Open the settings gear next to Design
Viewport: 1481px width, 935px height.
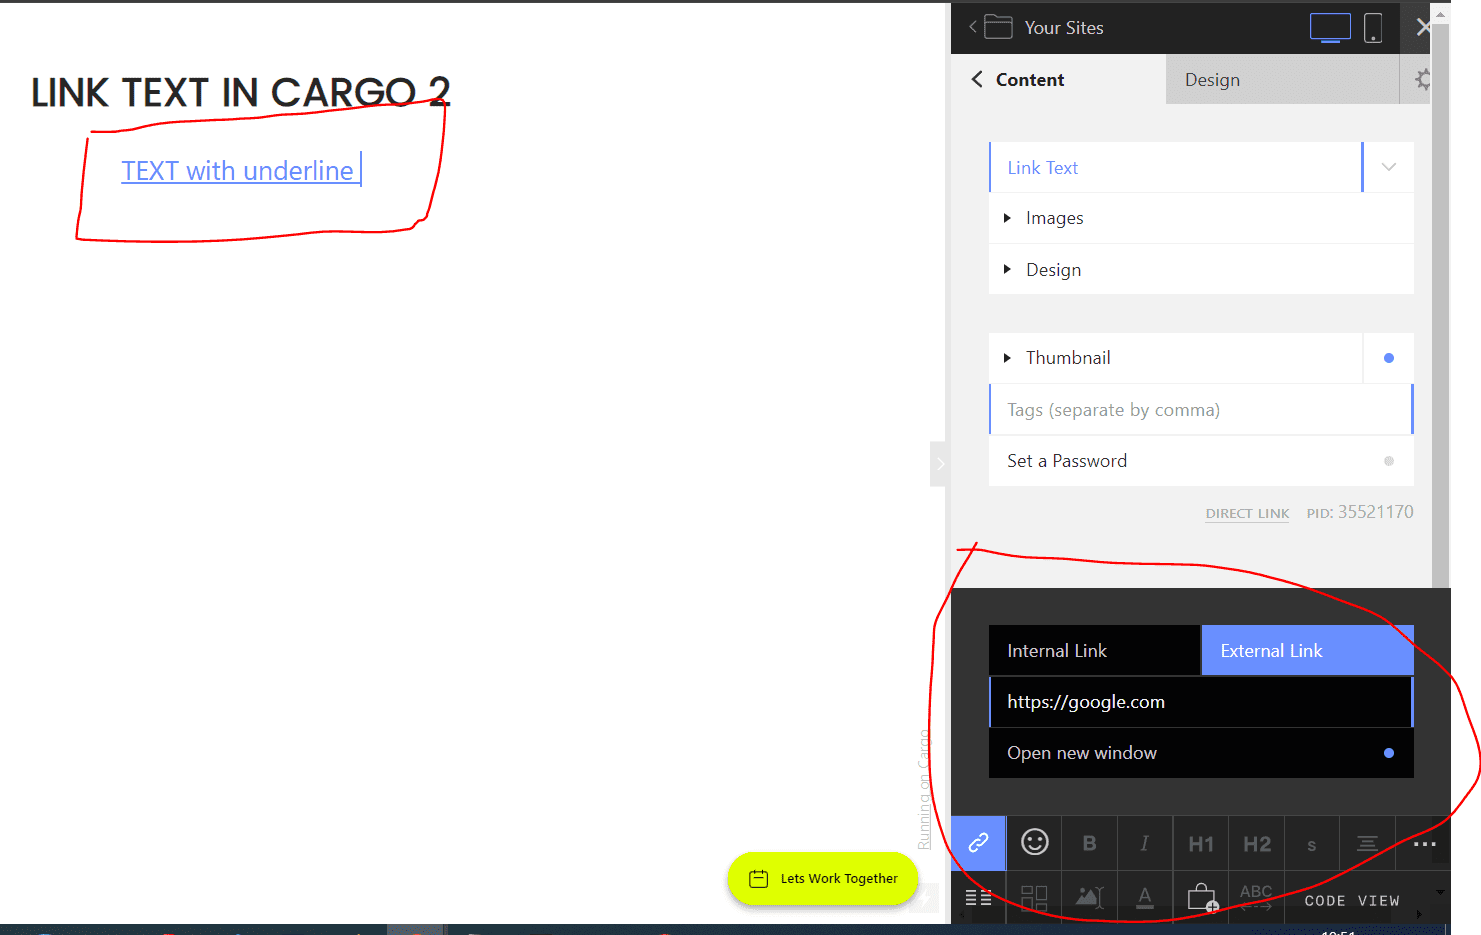point(1421,79)
